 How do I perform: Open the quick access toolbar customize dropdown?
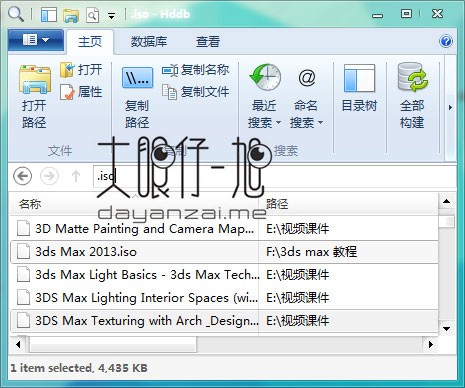coord(111,16)
